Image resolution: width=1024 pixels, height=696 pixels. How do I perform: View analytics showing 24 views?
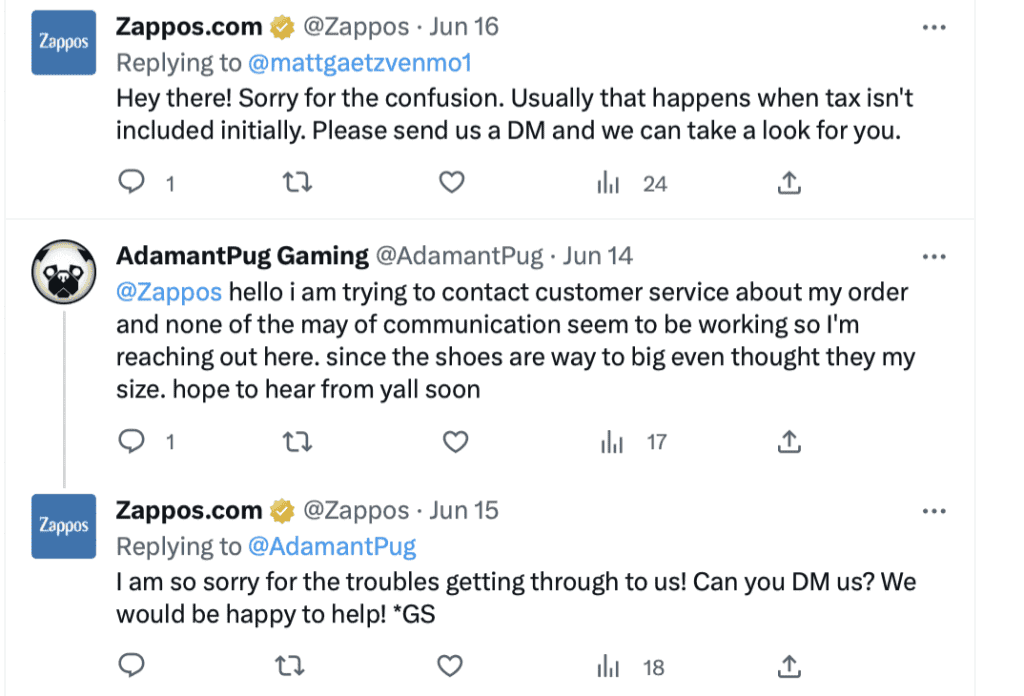point(632,183)
